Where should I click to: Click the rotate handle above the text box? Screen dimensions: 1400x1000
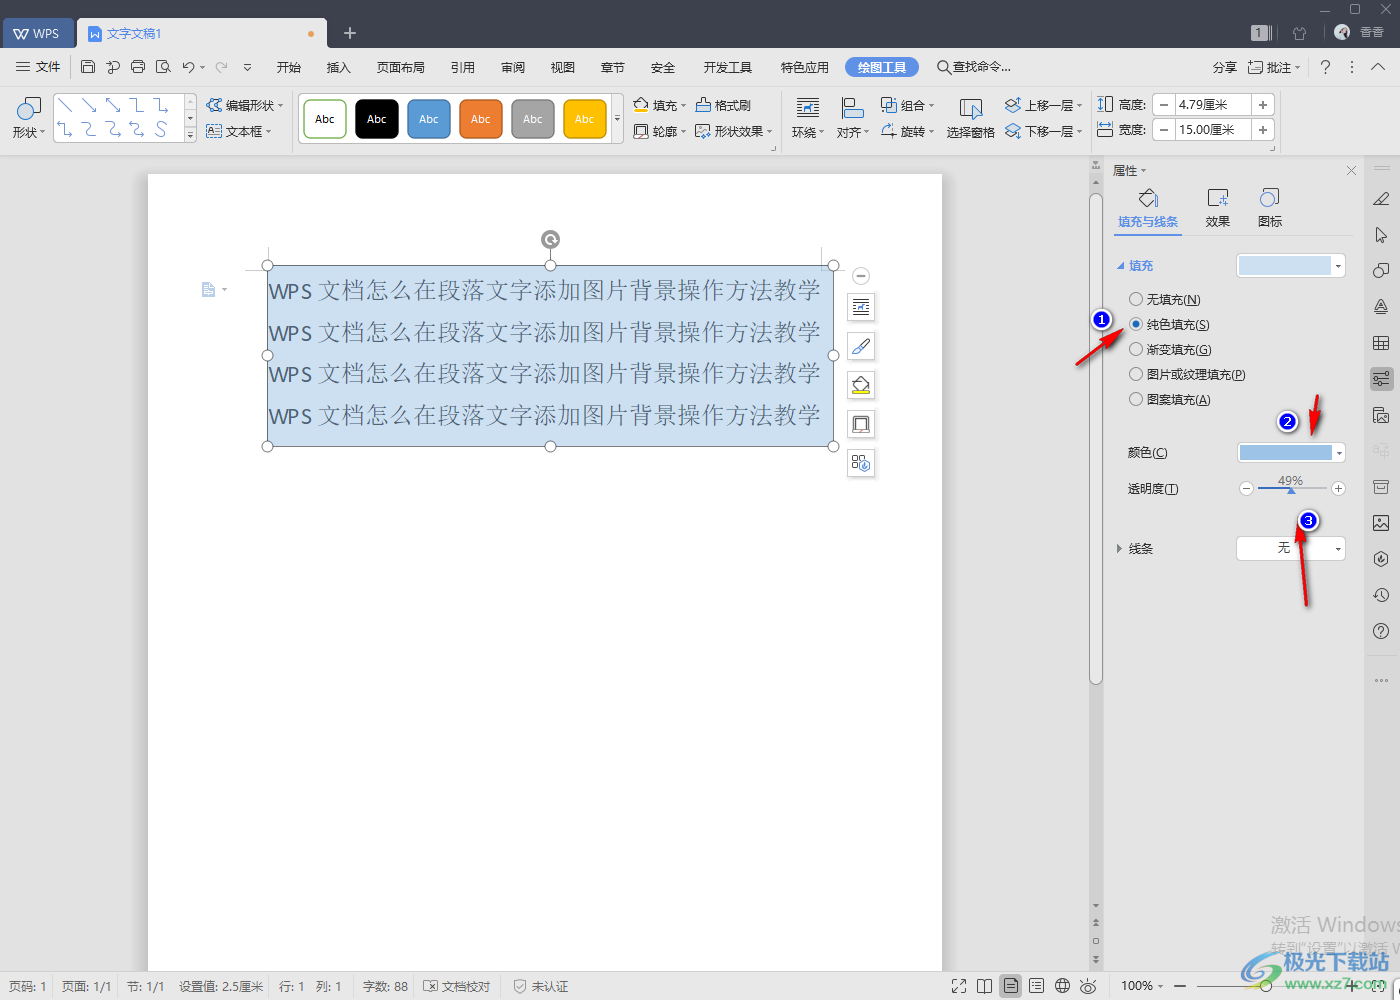[x=550, y=239]
